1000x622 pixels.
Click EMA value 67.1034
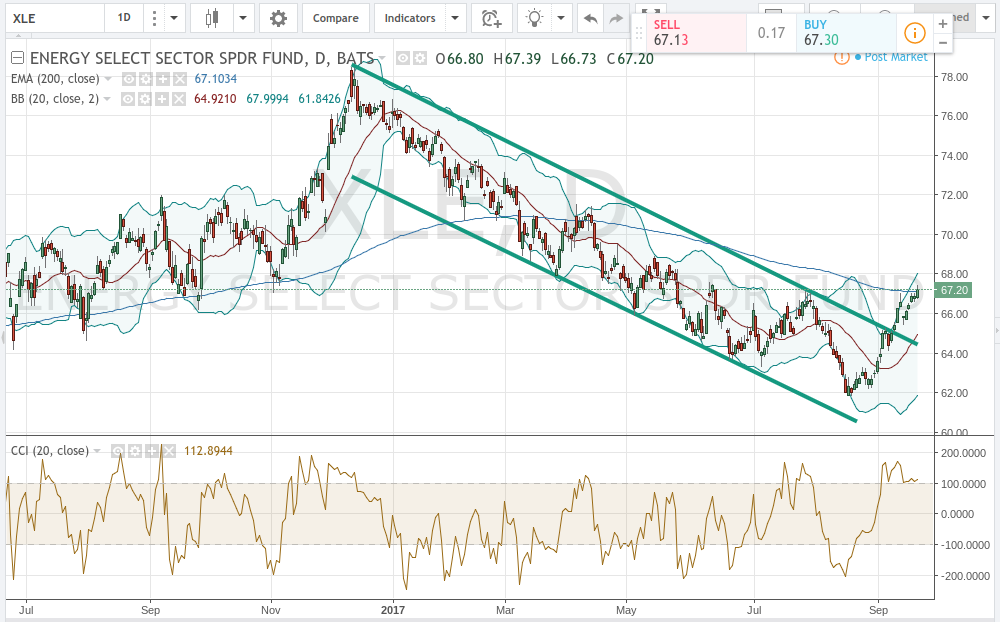pos(216,79)
